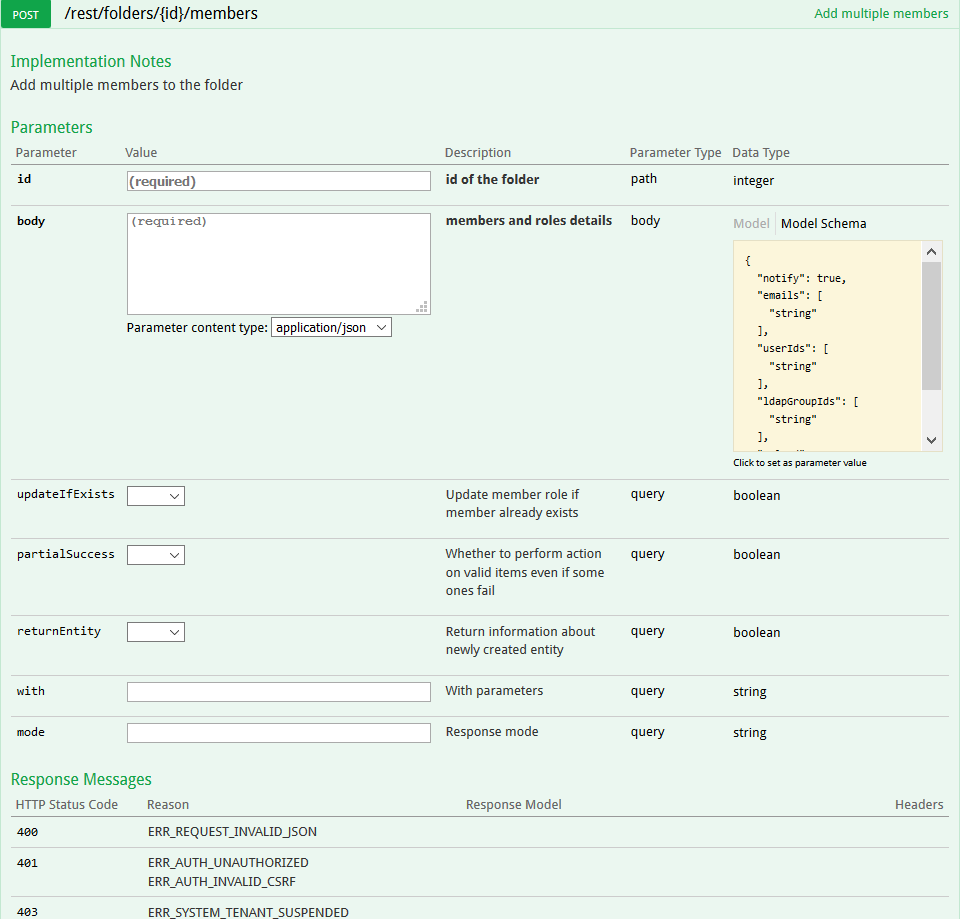Open the Parameter content type dropdown

pyautogui.click(x=331, y=327)
